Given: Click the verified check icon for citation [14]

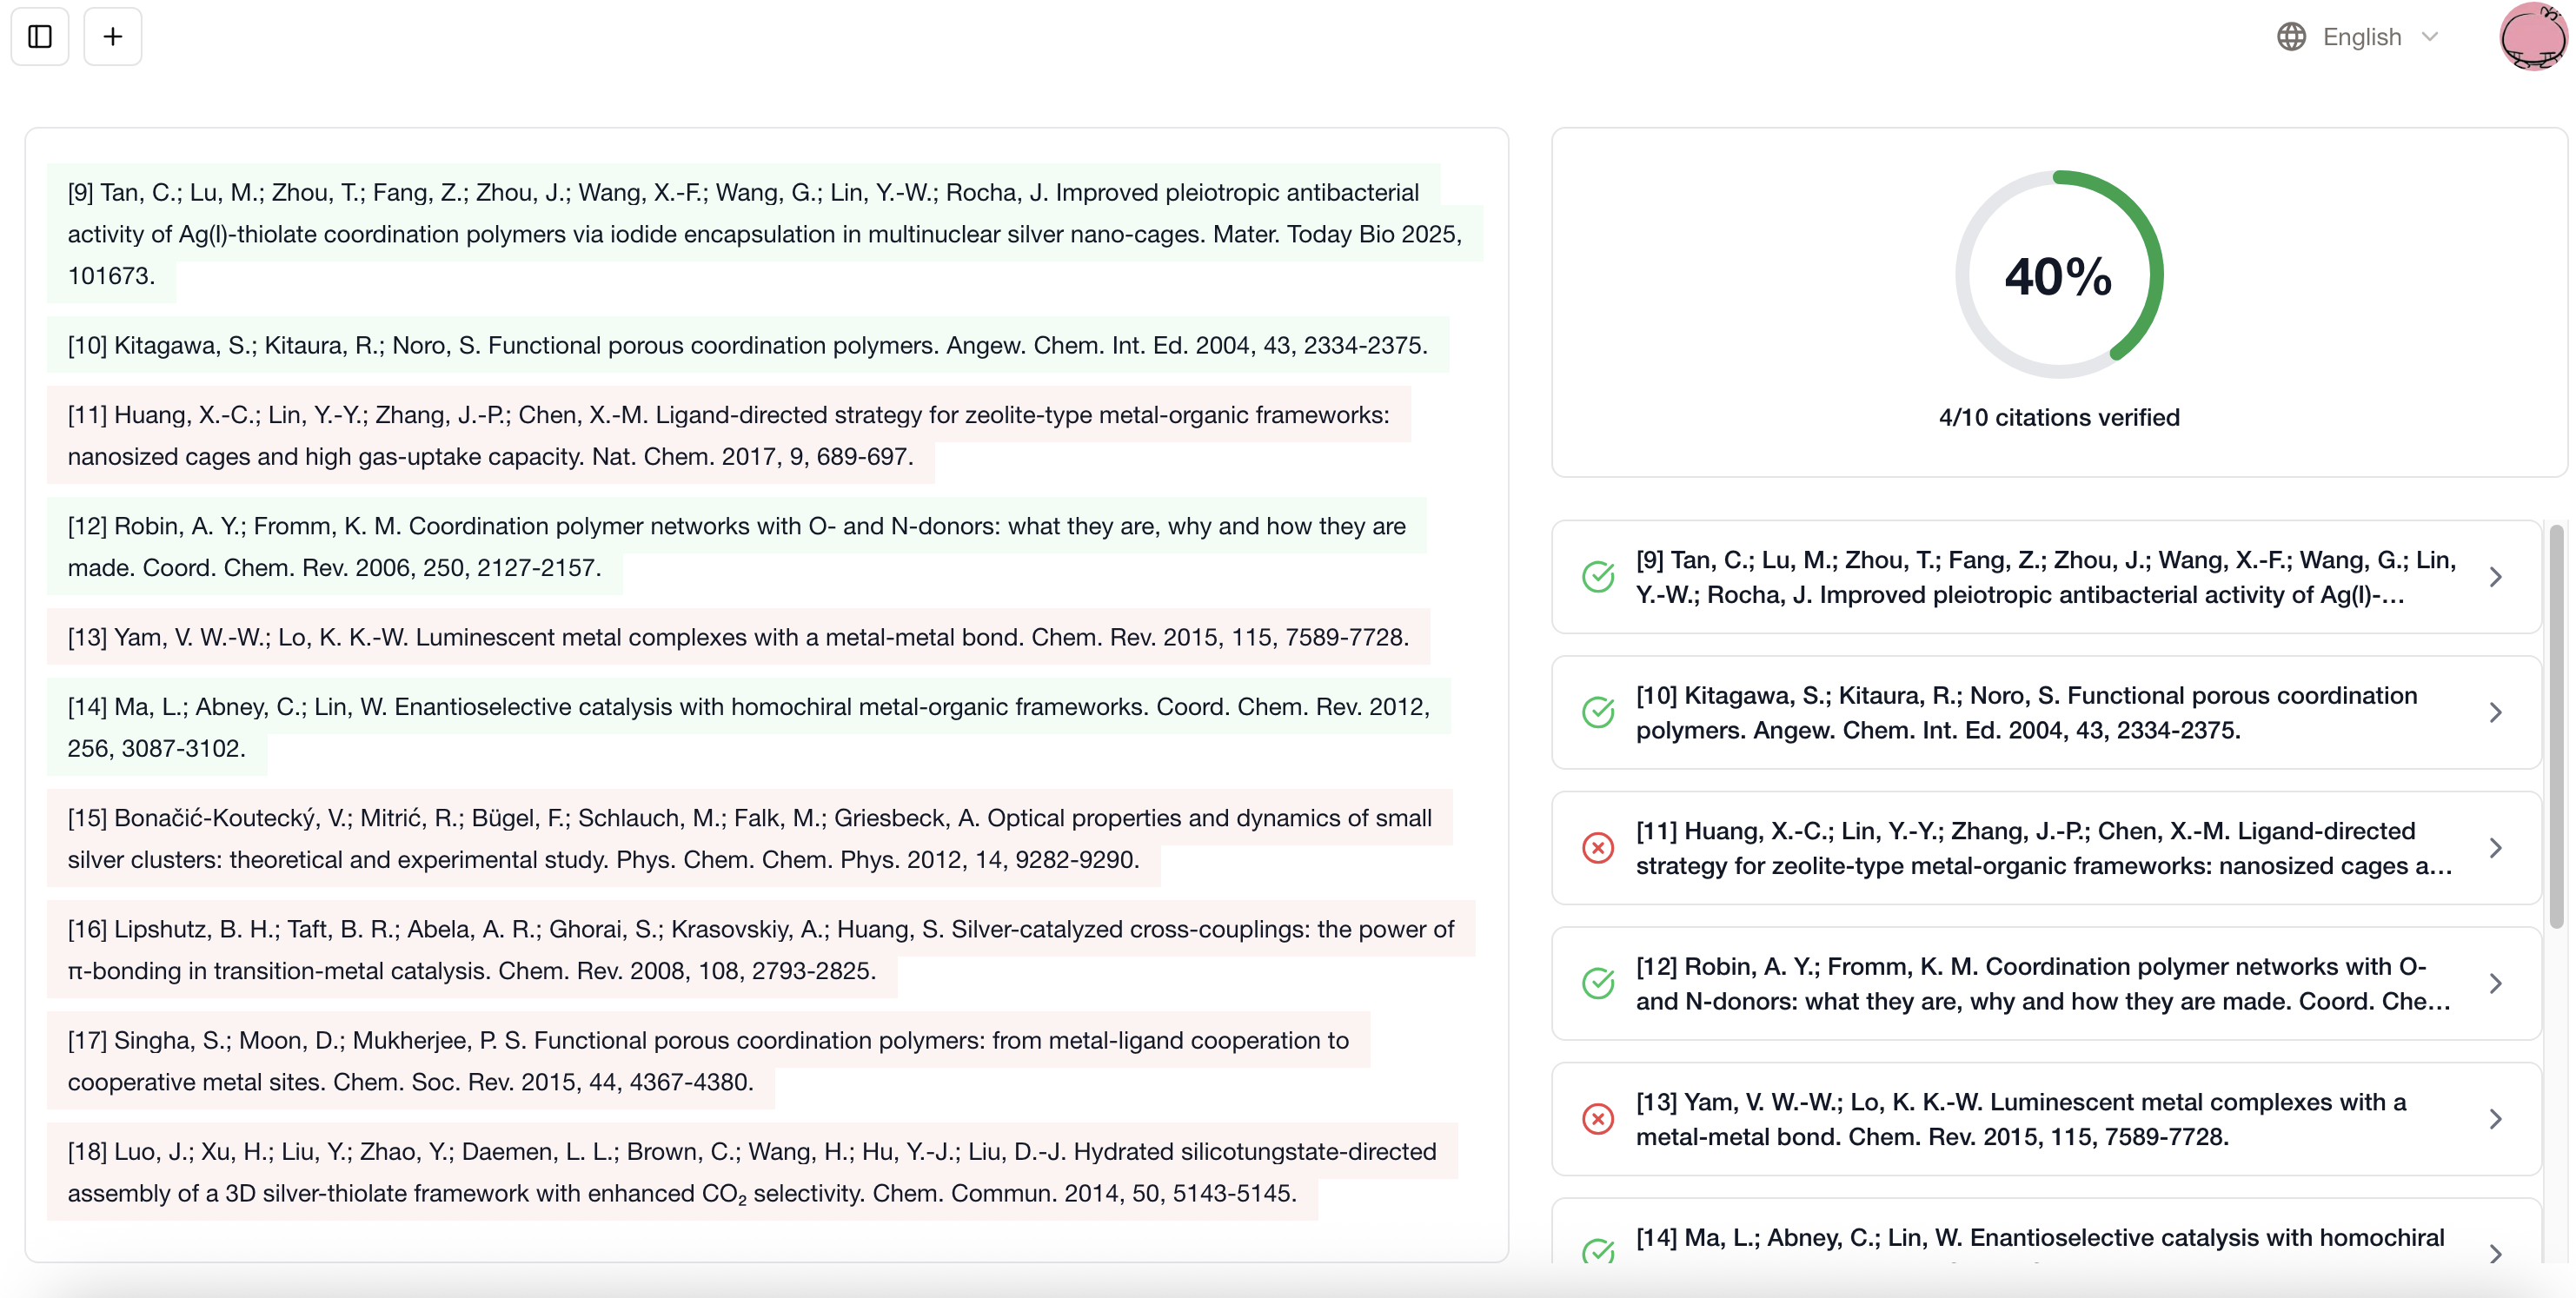Looking at the screenshot, I should click(1598, 1252).
